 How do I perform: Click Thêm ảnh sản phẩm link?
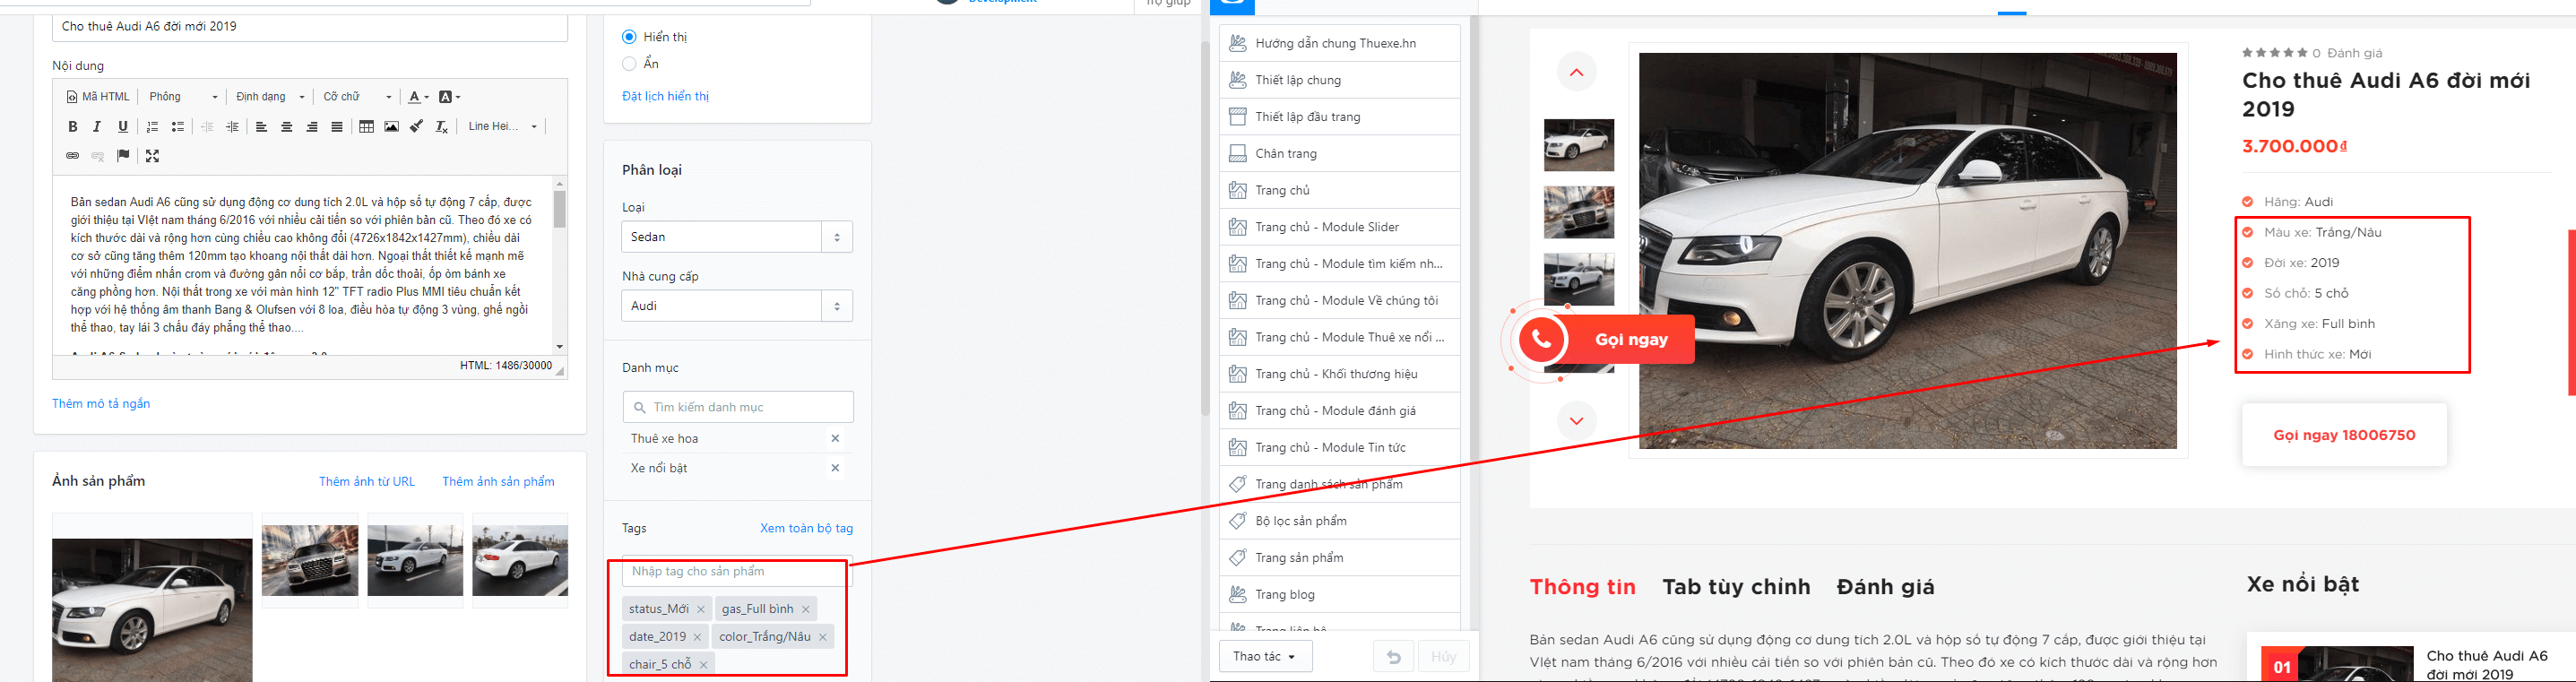pos(498,482)
